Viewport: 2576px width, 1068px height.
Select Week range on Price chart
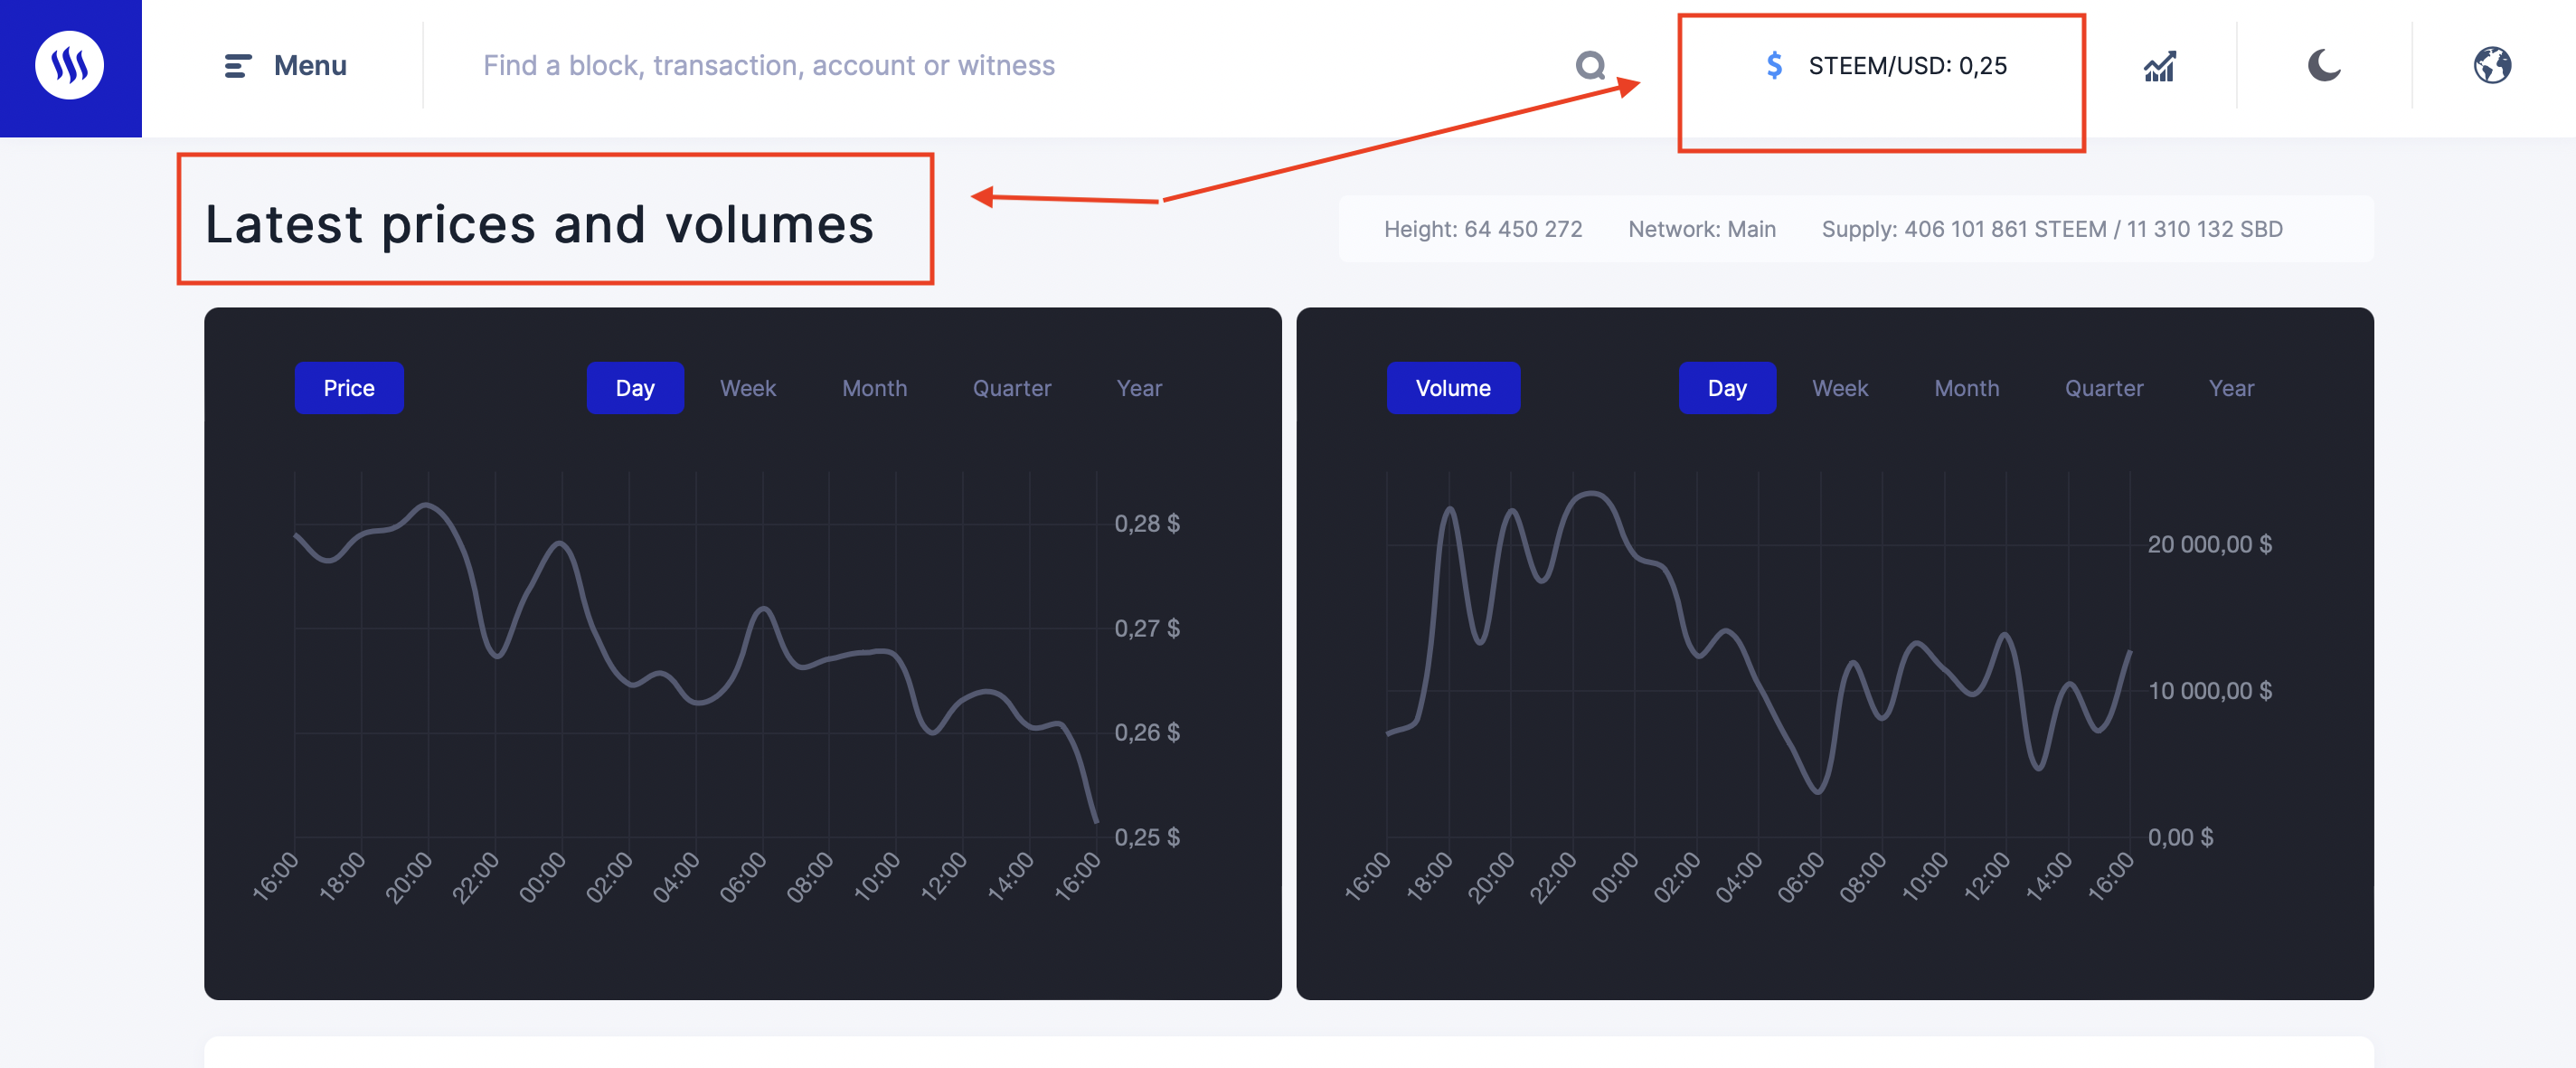[747, 388]
